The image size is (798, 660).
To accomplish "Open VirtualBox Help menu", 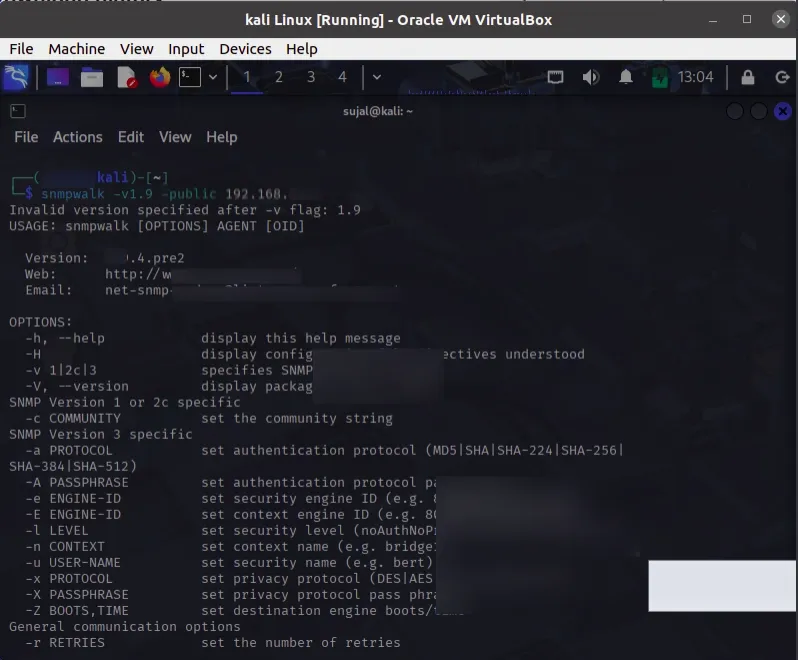I will pos(302,49).
